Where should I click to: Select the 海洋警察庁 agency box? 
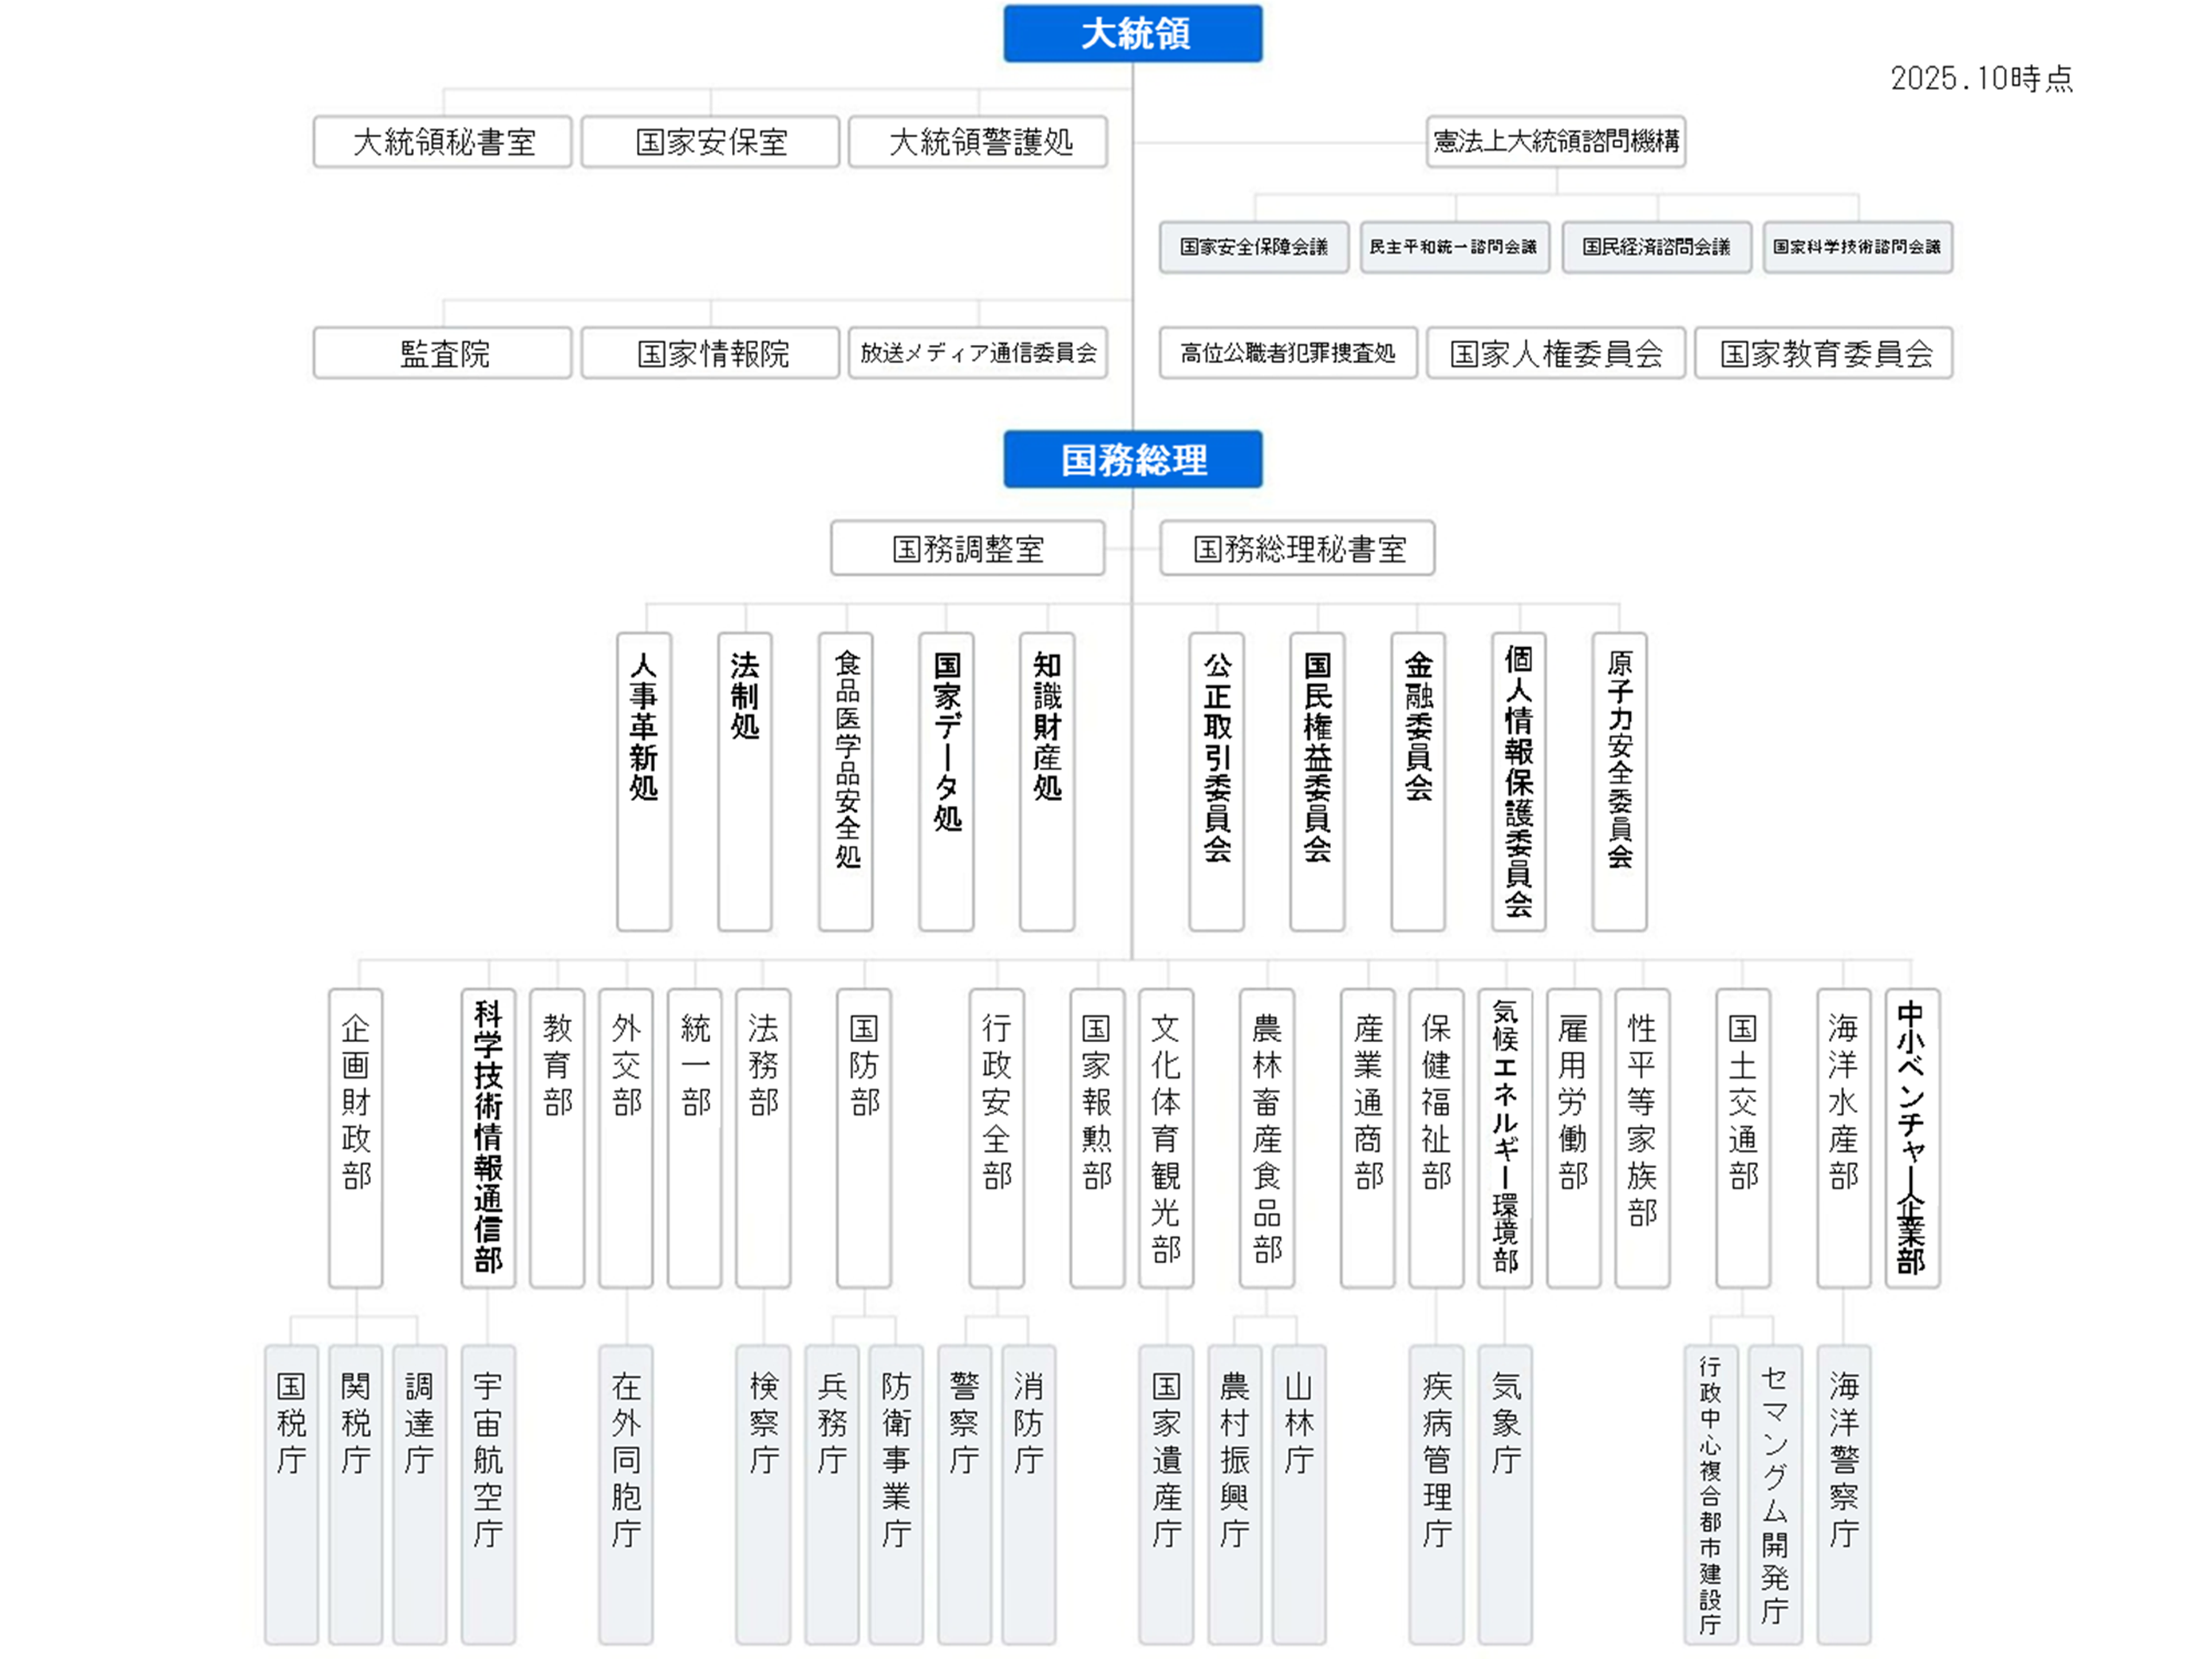click(x=1843, y=1493)
